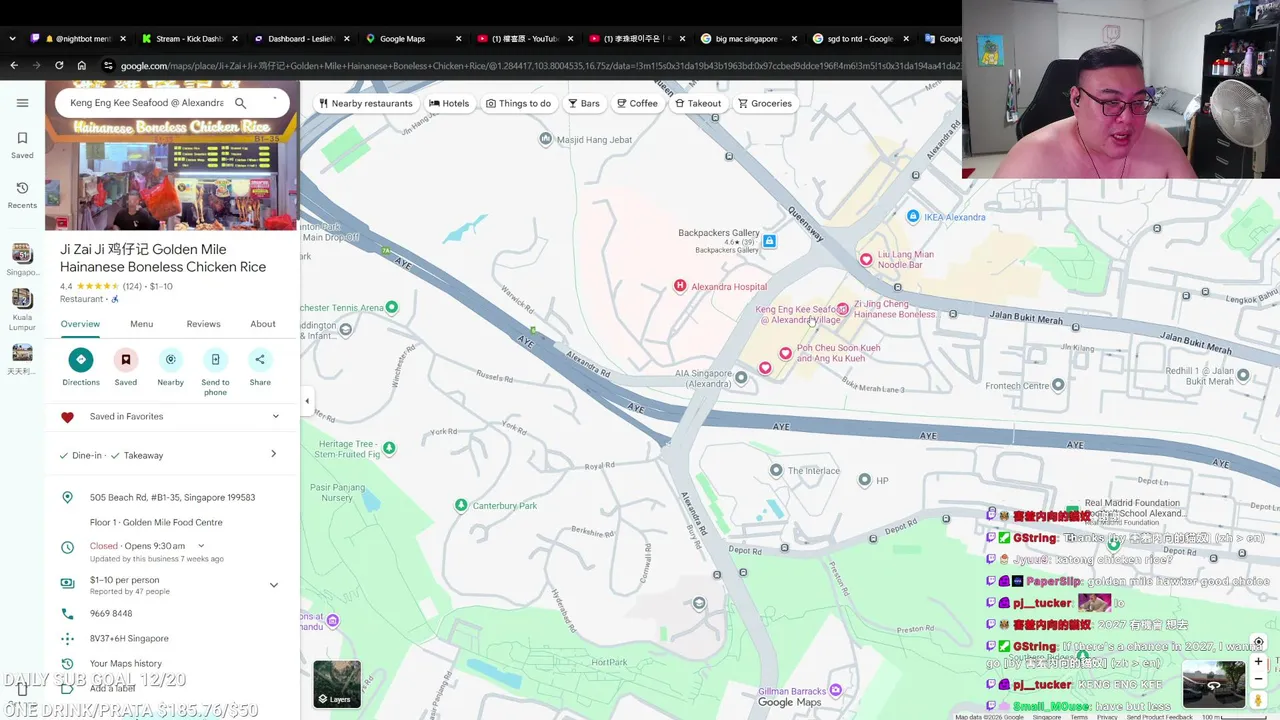
Task: Click the browser home button
Action: 82,66
